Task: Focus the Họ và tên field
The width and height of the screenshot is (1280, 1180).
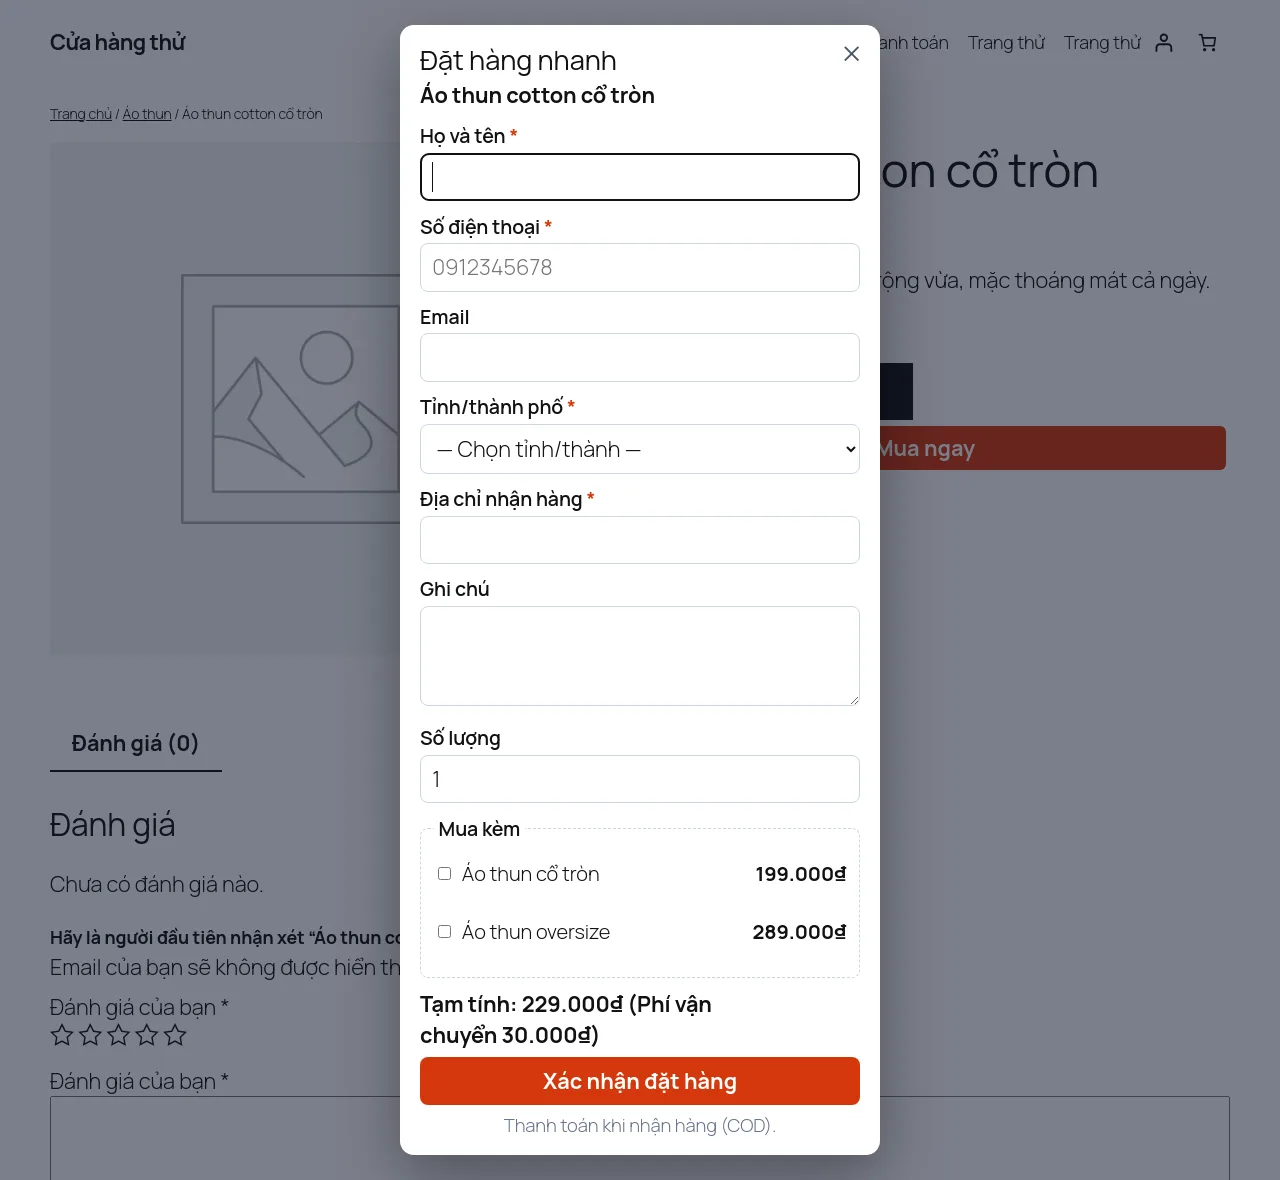Action: click(640, 177)
